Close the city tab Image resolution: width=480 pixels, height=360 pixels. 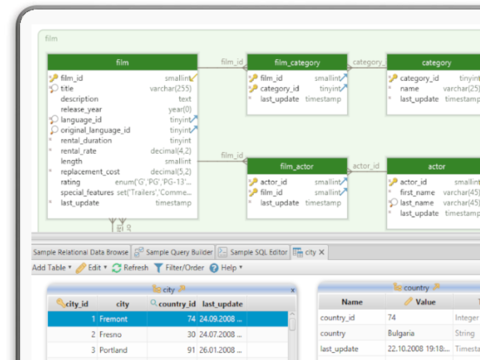pyautogui.click(x=322, y=252)
